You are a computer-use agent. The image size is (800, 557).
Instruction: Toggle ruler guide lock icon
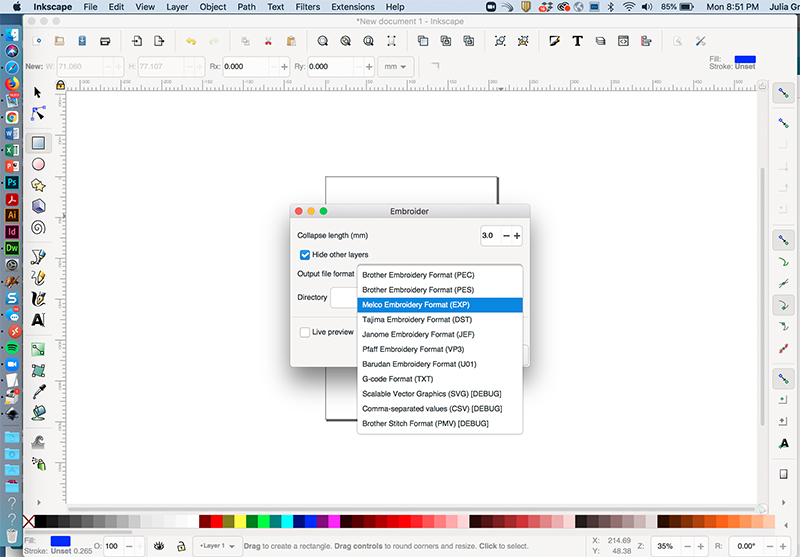click(x=60, y=85)
